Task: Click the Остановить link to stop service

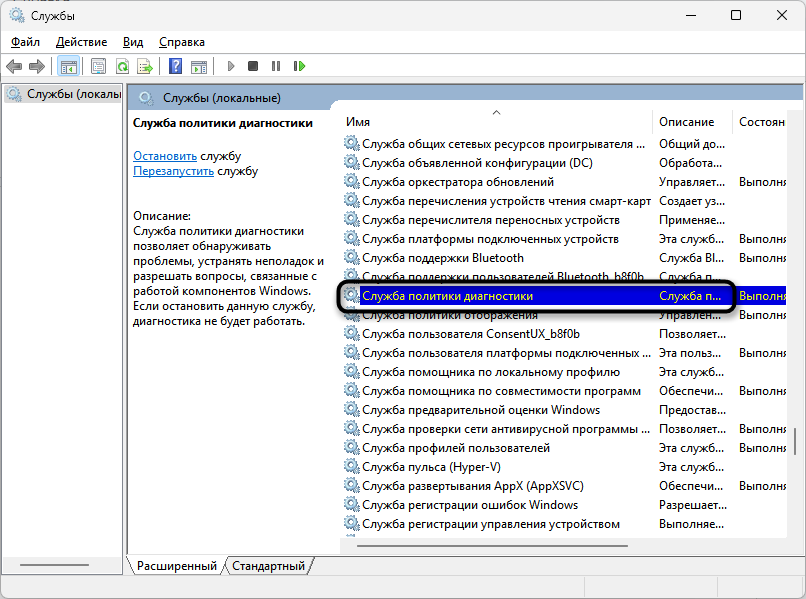Action: click(x=165, y=156)
